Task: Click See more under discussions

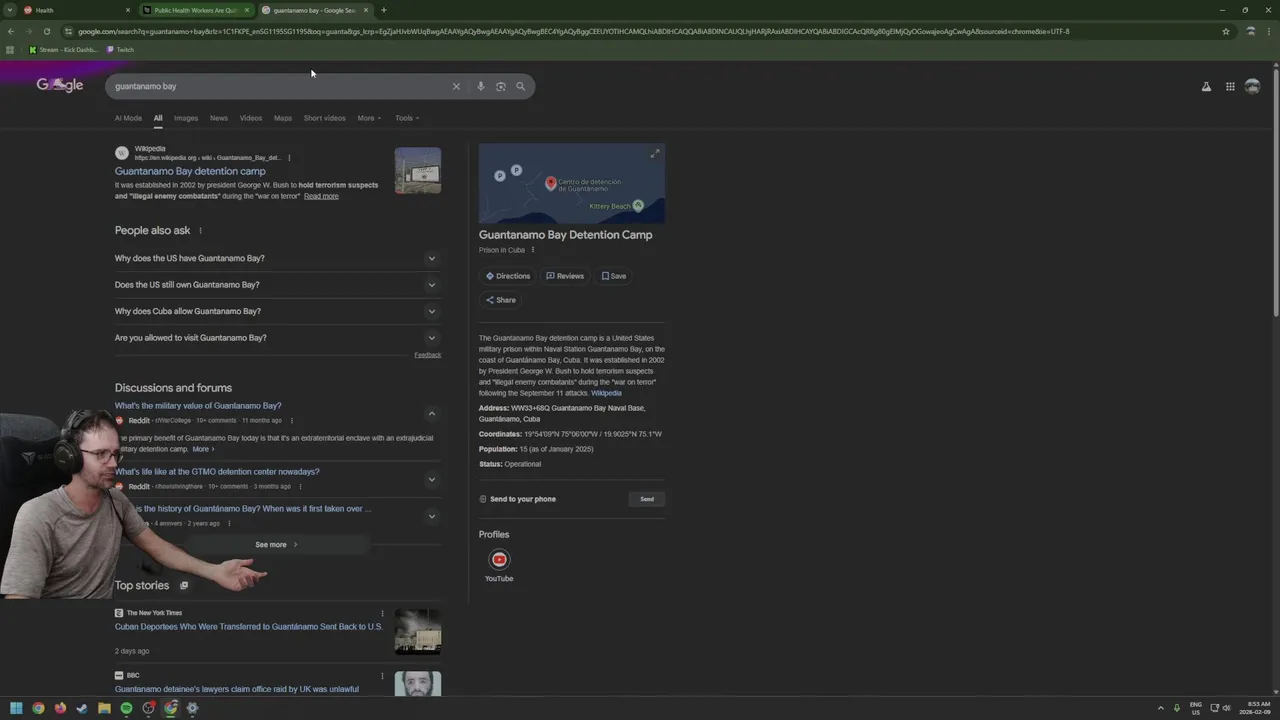Action: pyautogui.click(x=277, y=545)
